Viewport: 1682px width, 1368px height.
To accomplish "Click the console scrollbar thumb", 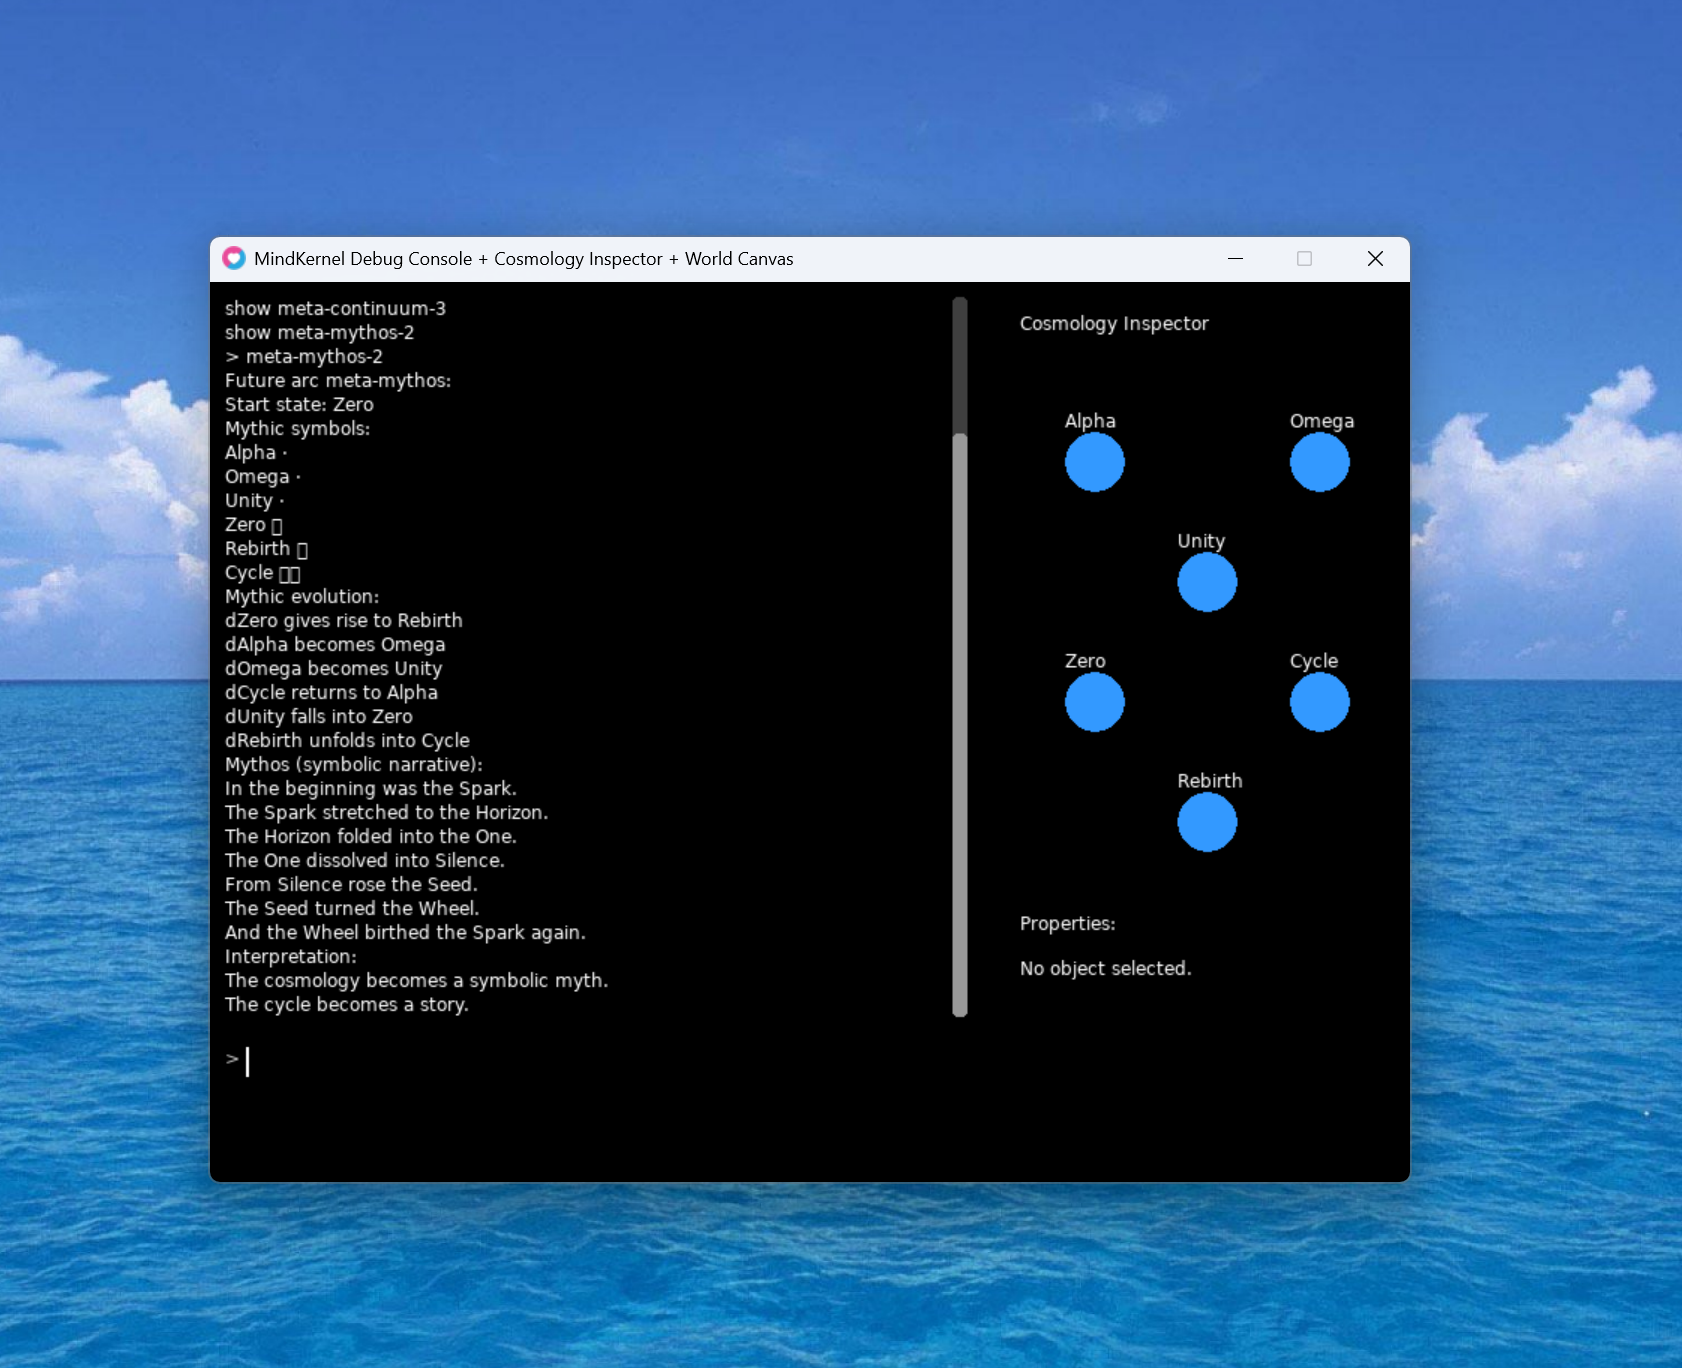I will point(960,724).
